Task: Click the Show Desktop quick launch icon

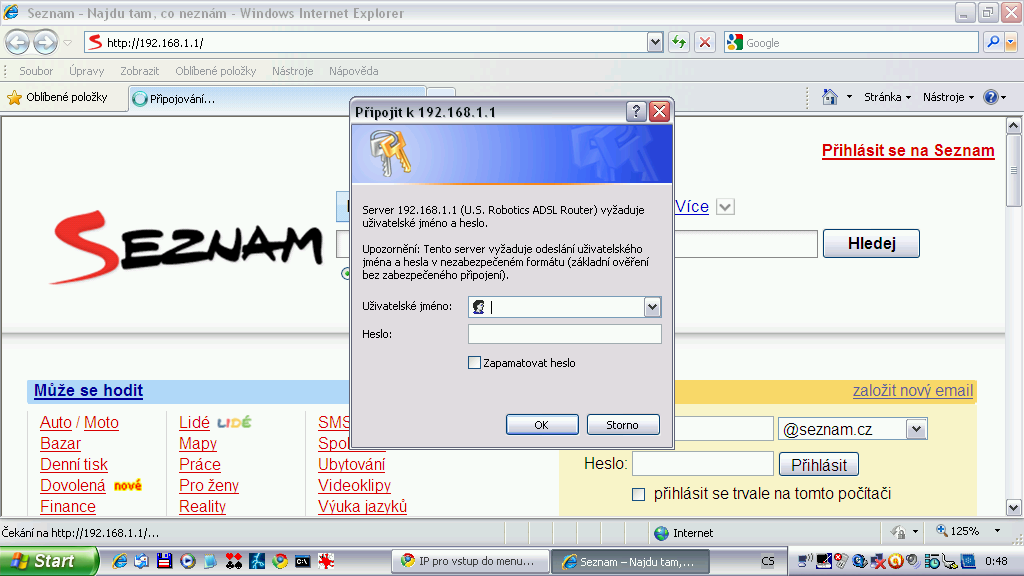Action: (x=142, y=561)
